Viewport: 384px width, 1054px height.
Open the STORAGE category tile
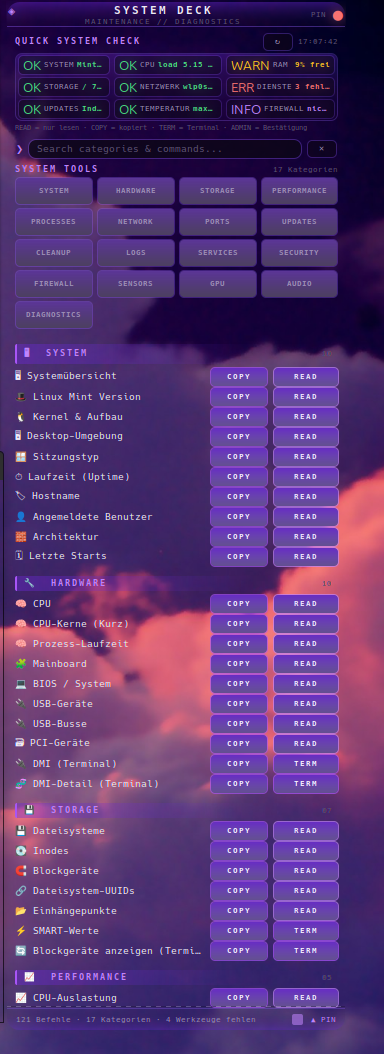[x=217, y=191]
